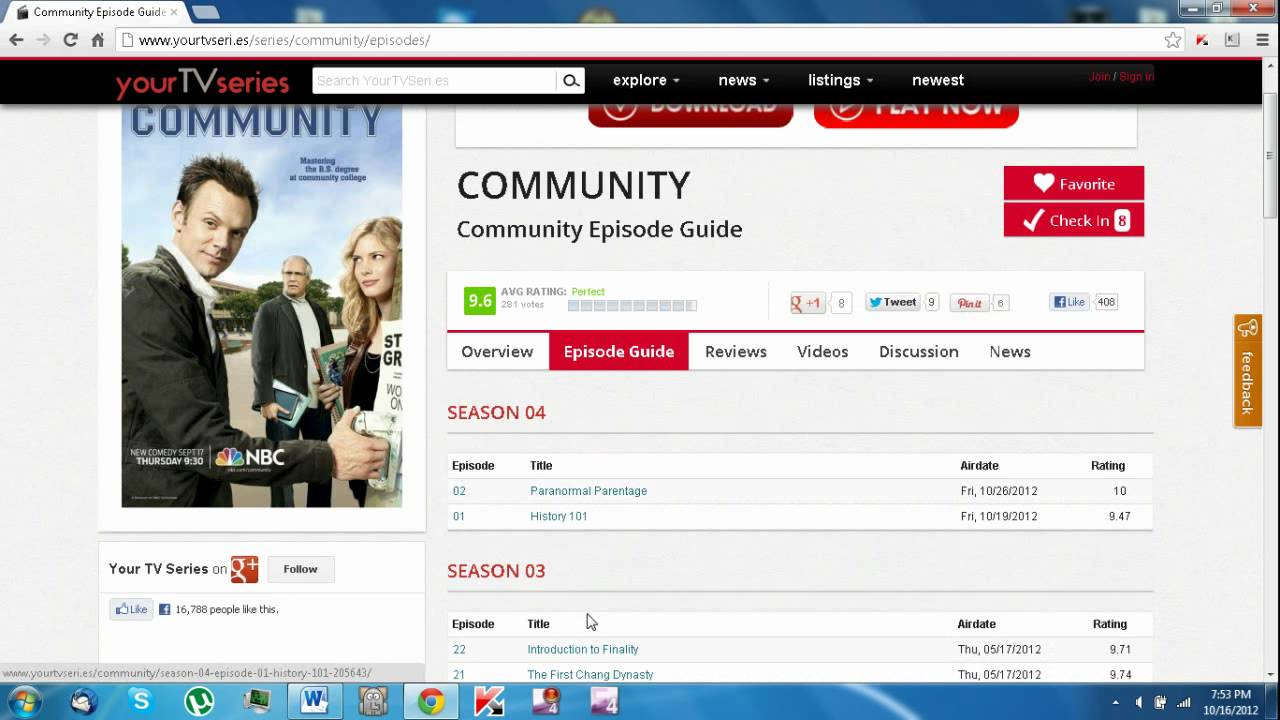
Task: Open the News tab
Action: (x=1010, y=351)
